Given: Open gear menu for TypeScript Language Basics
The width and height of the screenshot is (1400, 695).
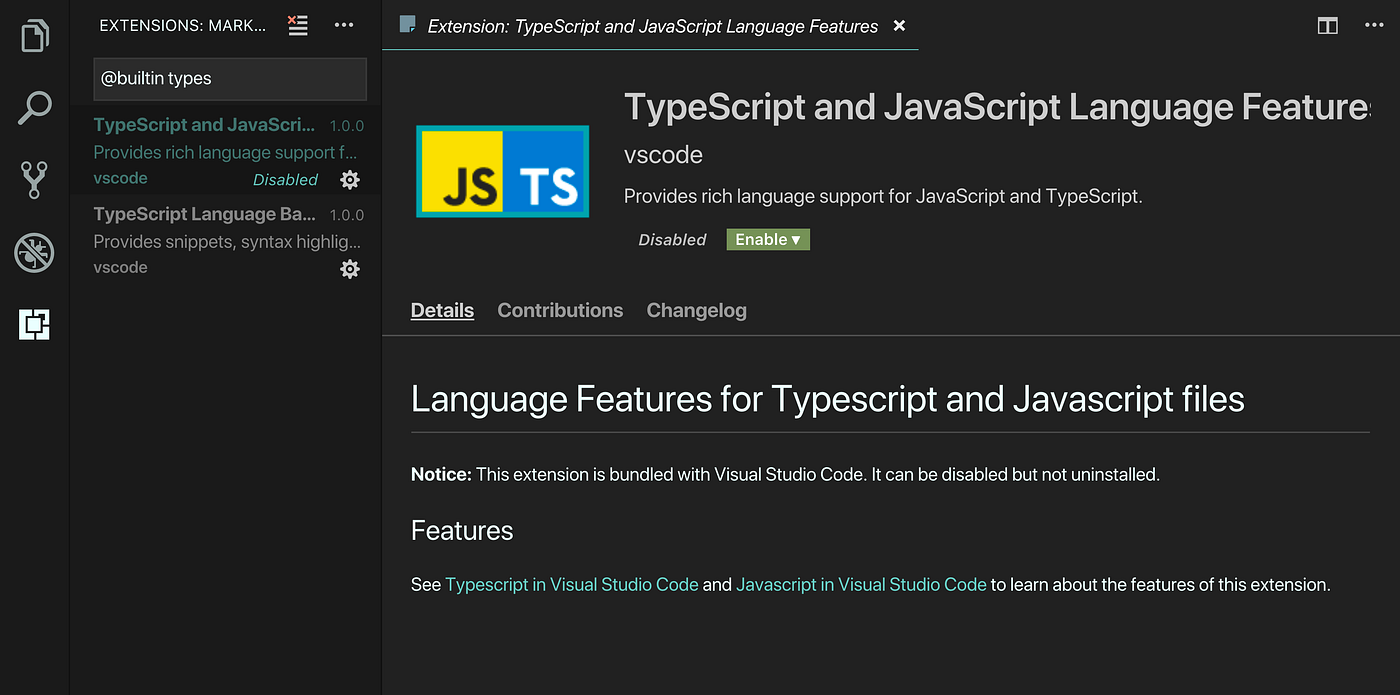Looking at the screenshot, I should pyautogui.click(x=349, y=268).
